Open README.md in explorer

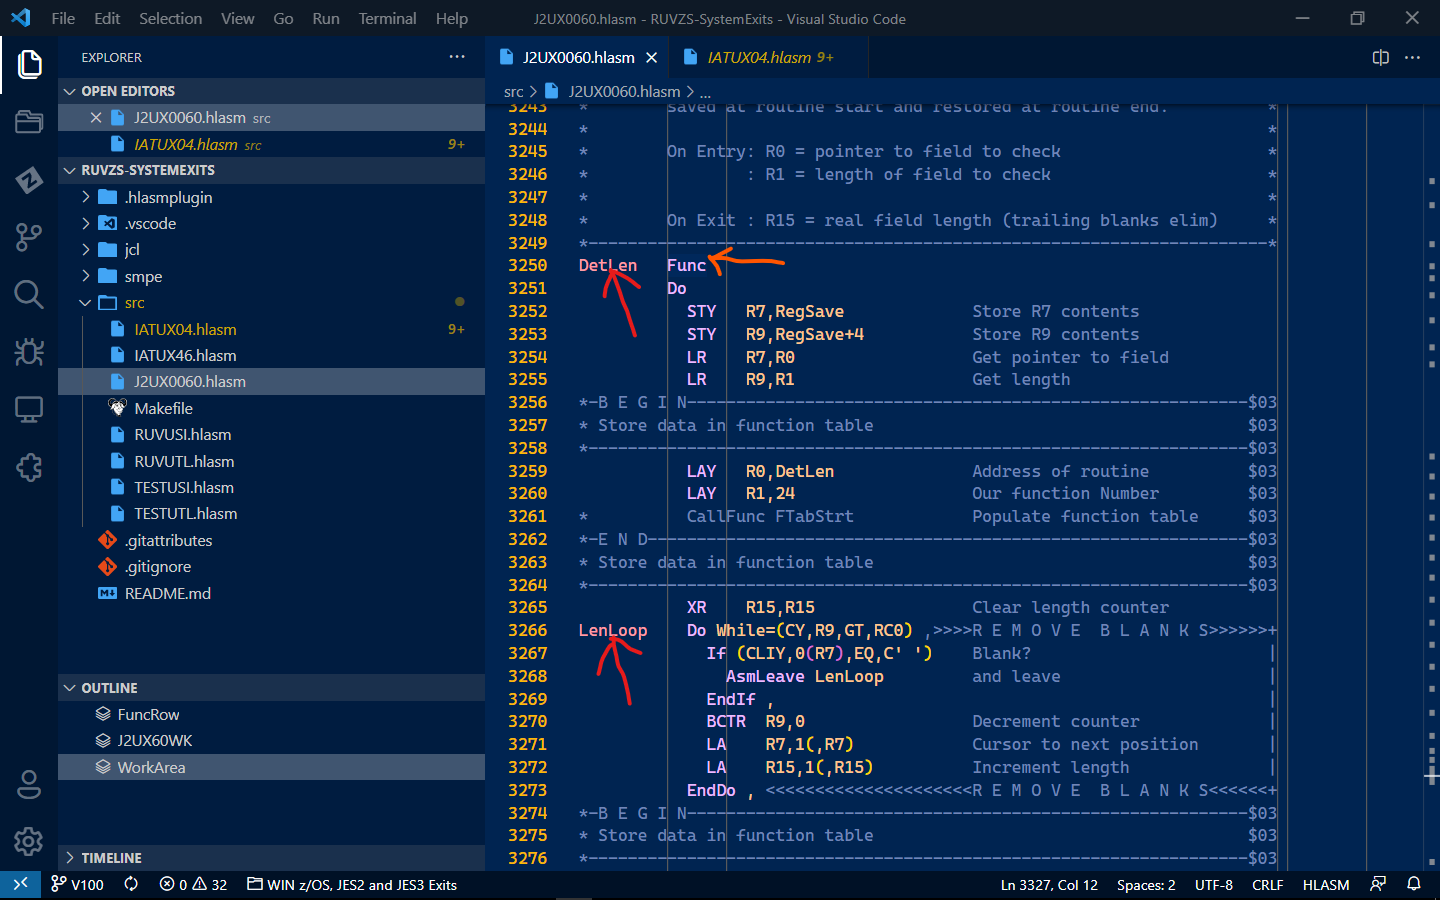point(168,593)
